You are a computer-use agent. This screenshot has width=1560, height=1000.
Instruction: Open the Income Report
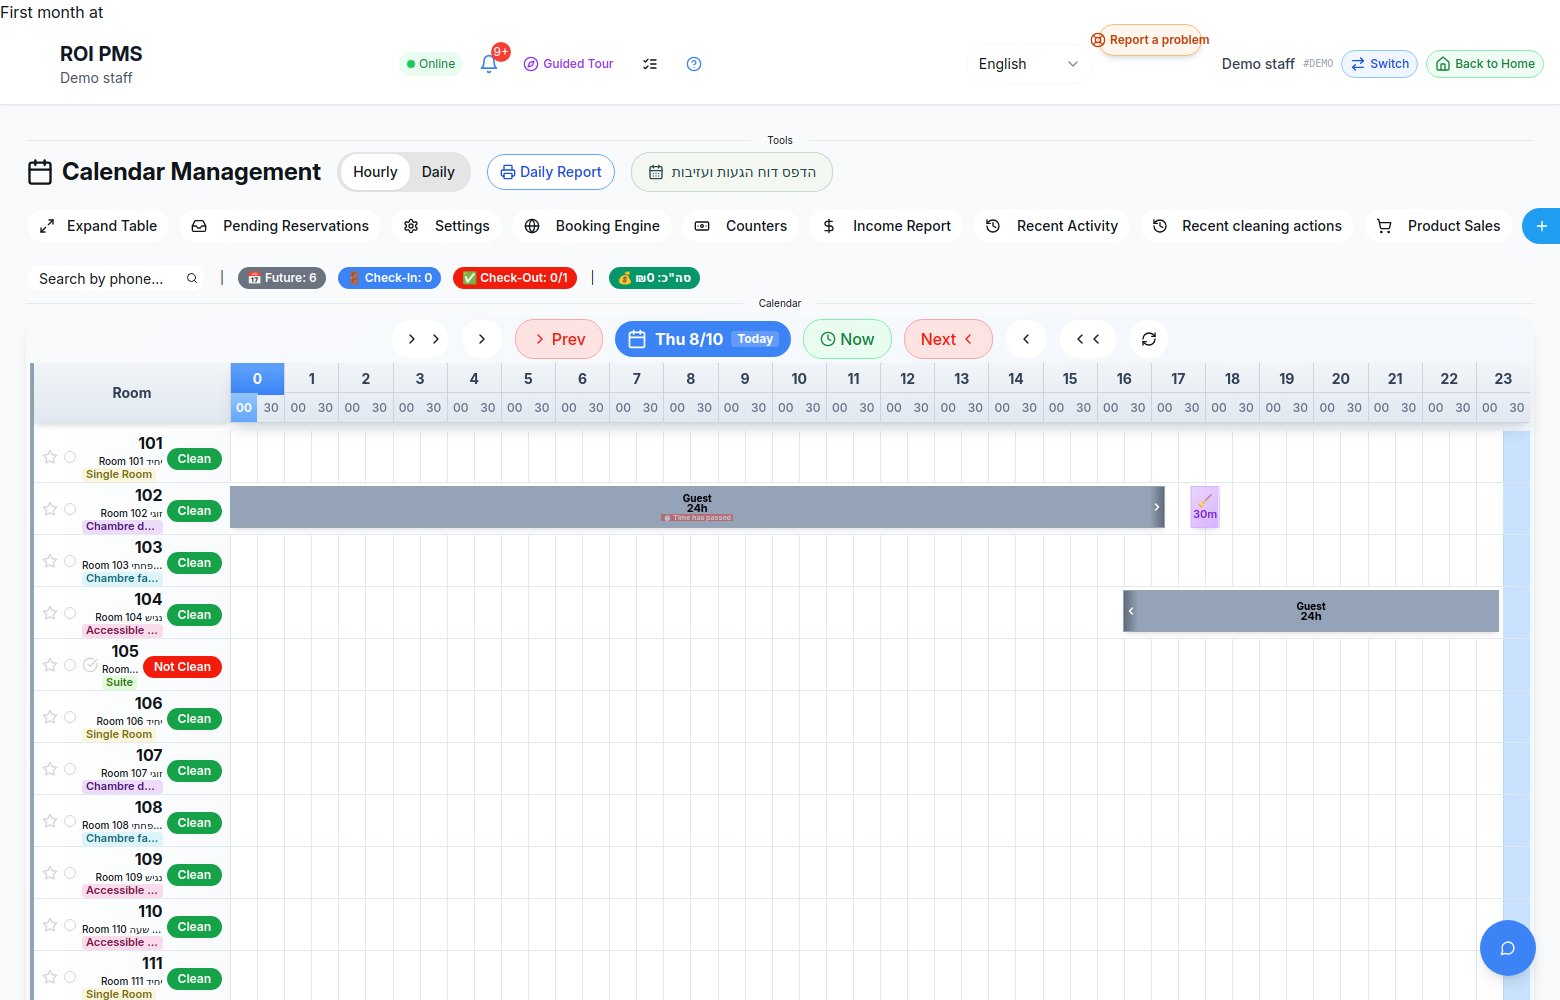(887, 226)
